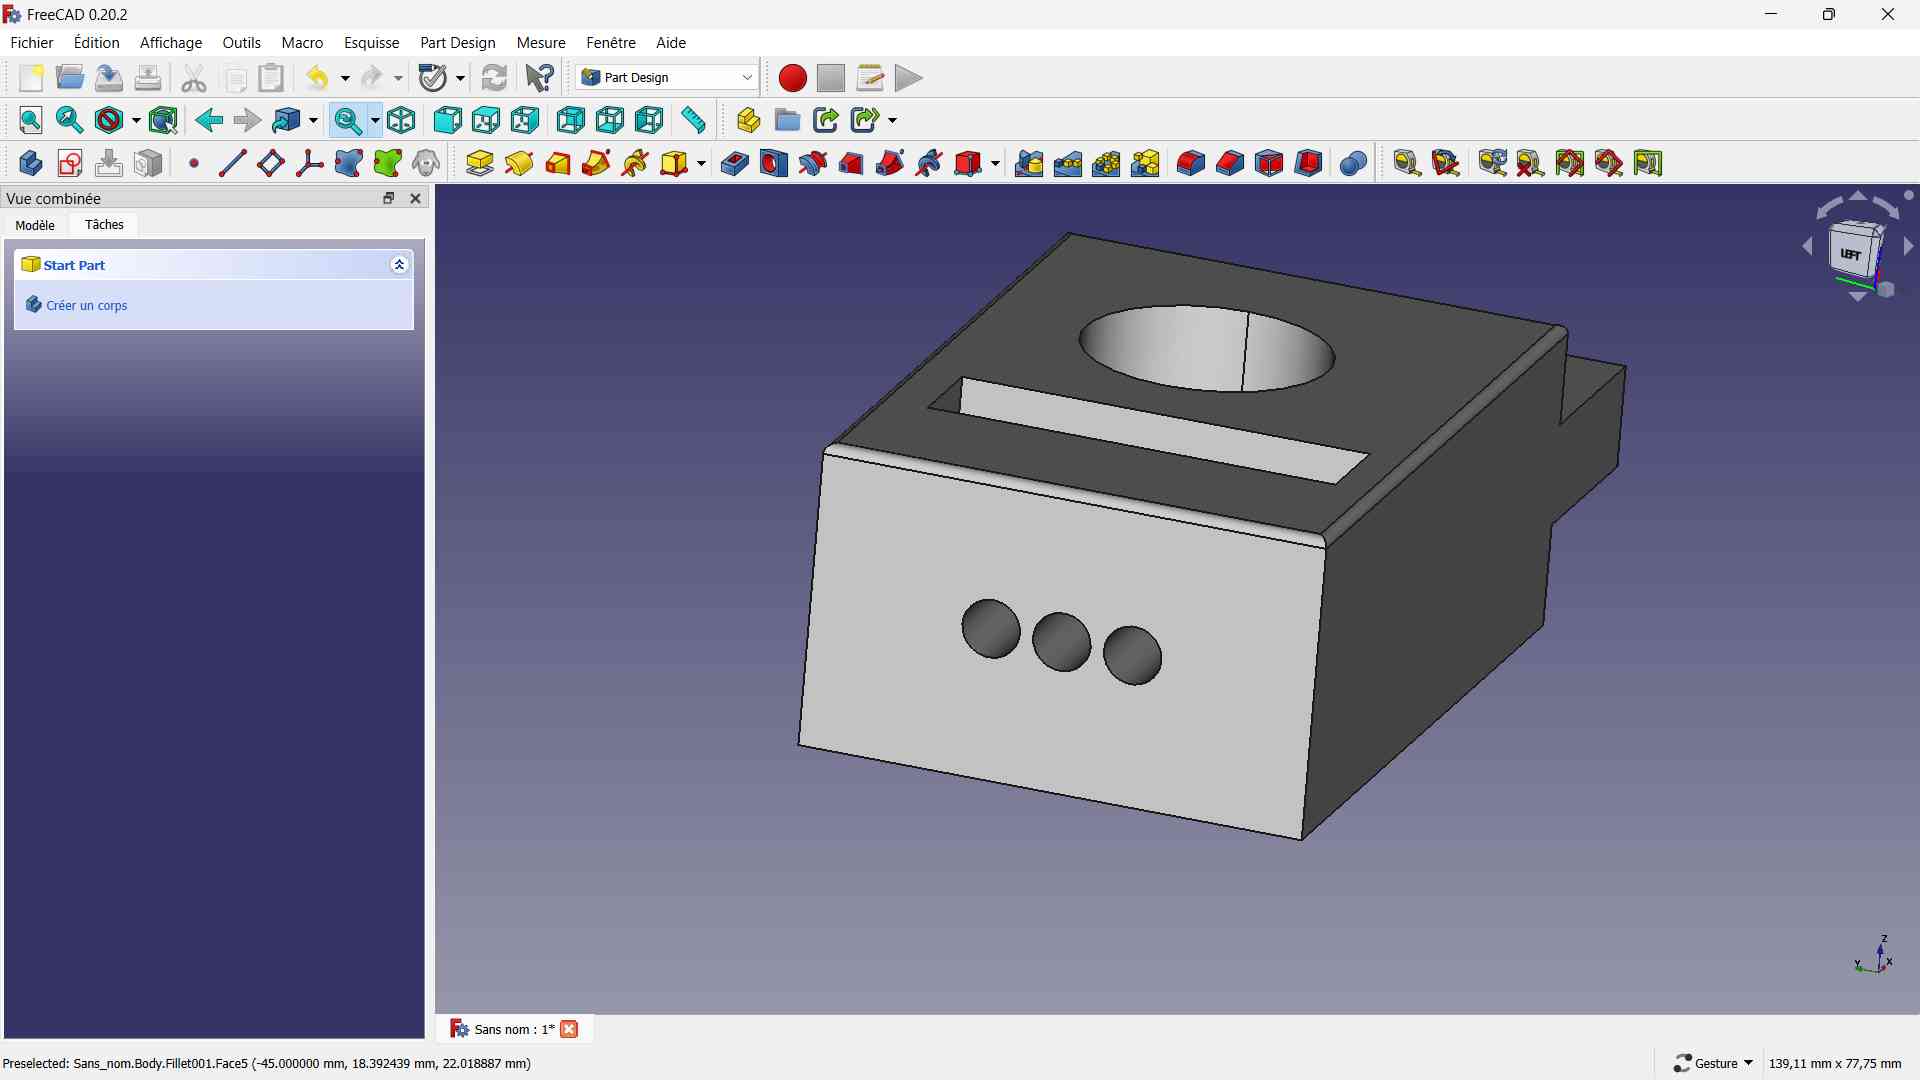
Task: Click the Fillet tool icon
Action: point(1190,163)
